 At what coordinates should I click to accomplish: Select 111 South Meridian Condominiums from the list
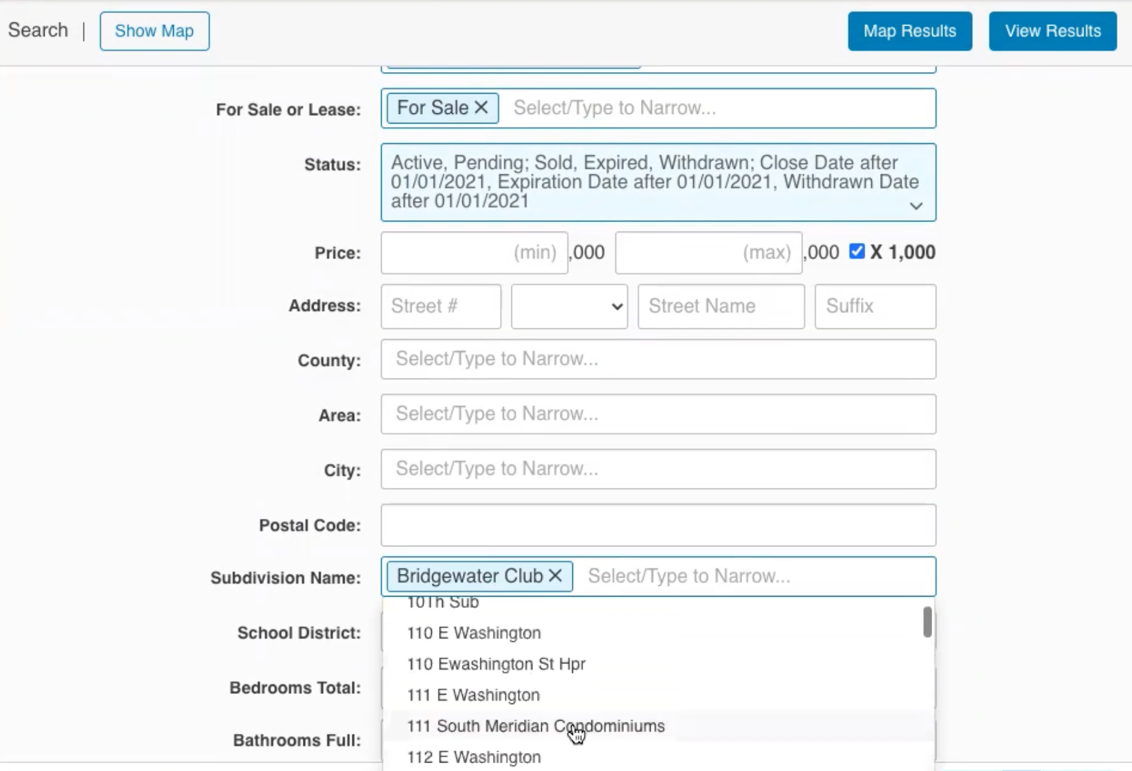click(536, 726)
